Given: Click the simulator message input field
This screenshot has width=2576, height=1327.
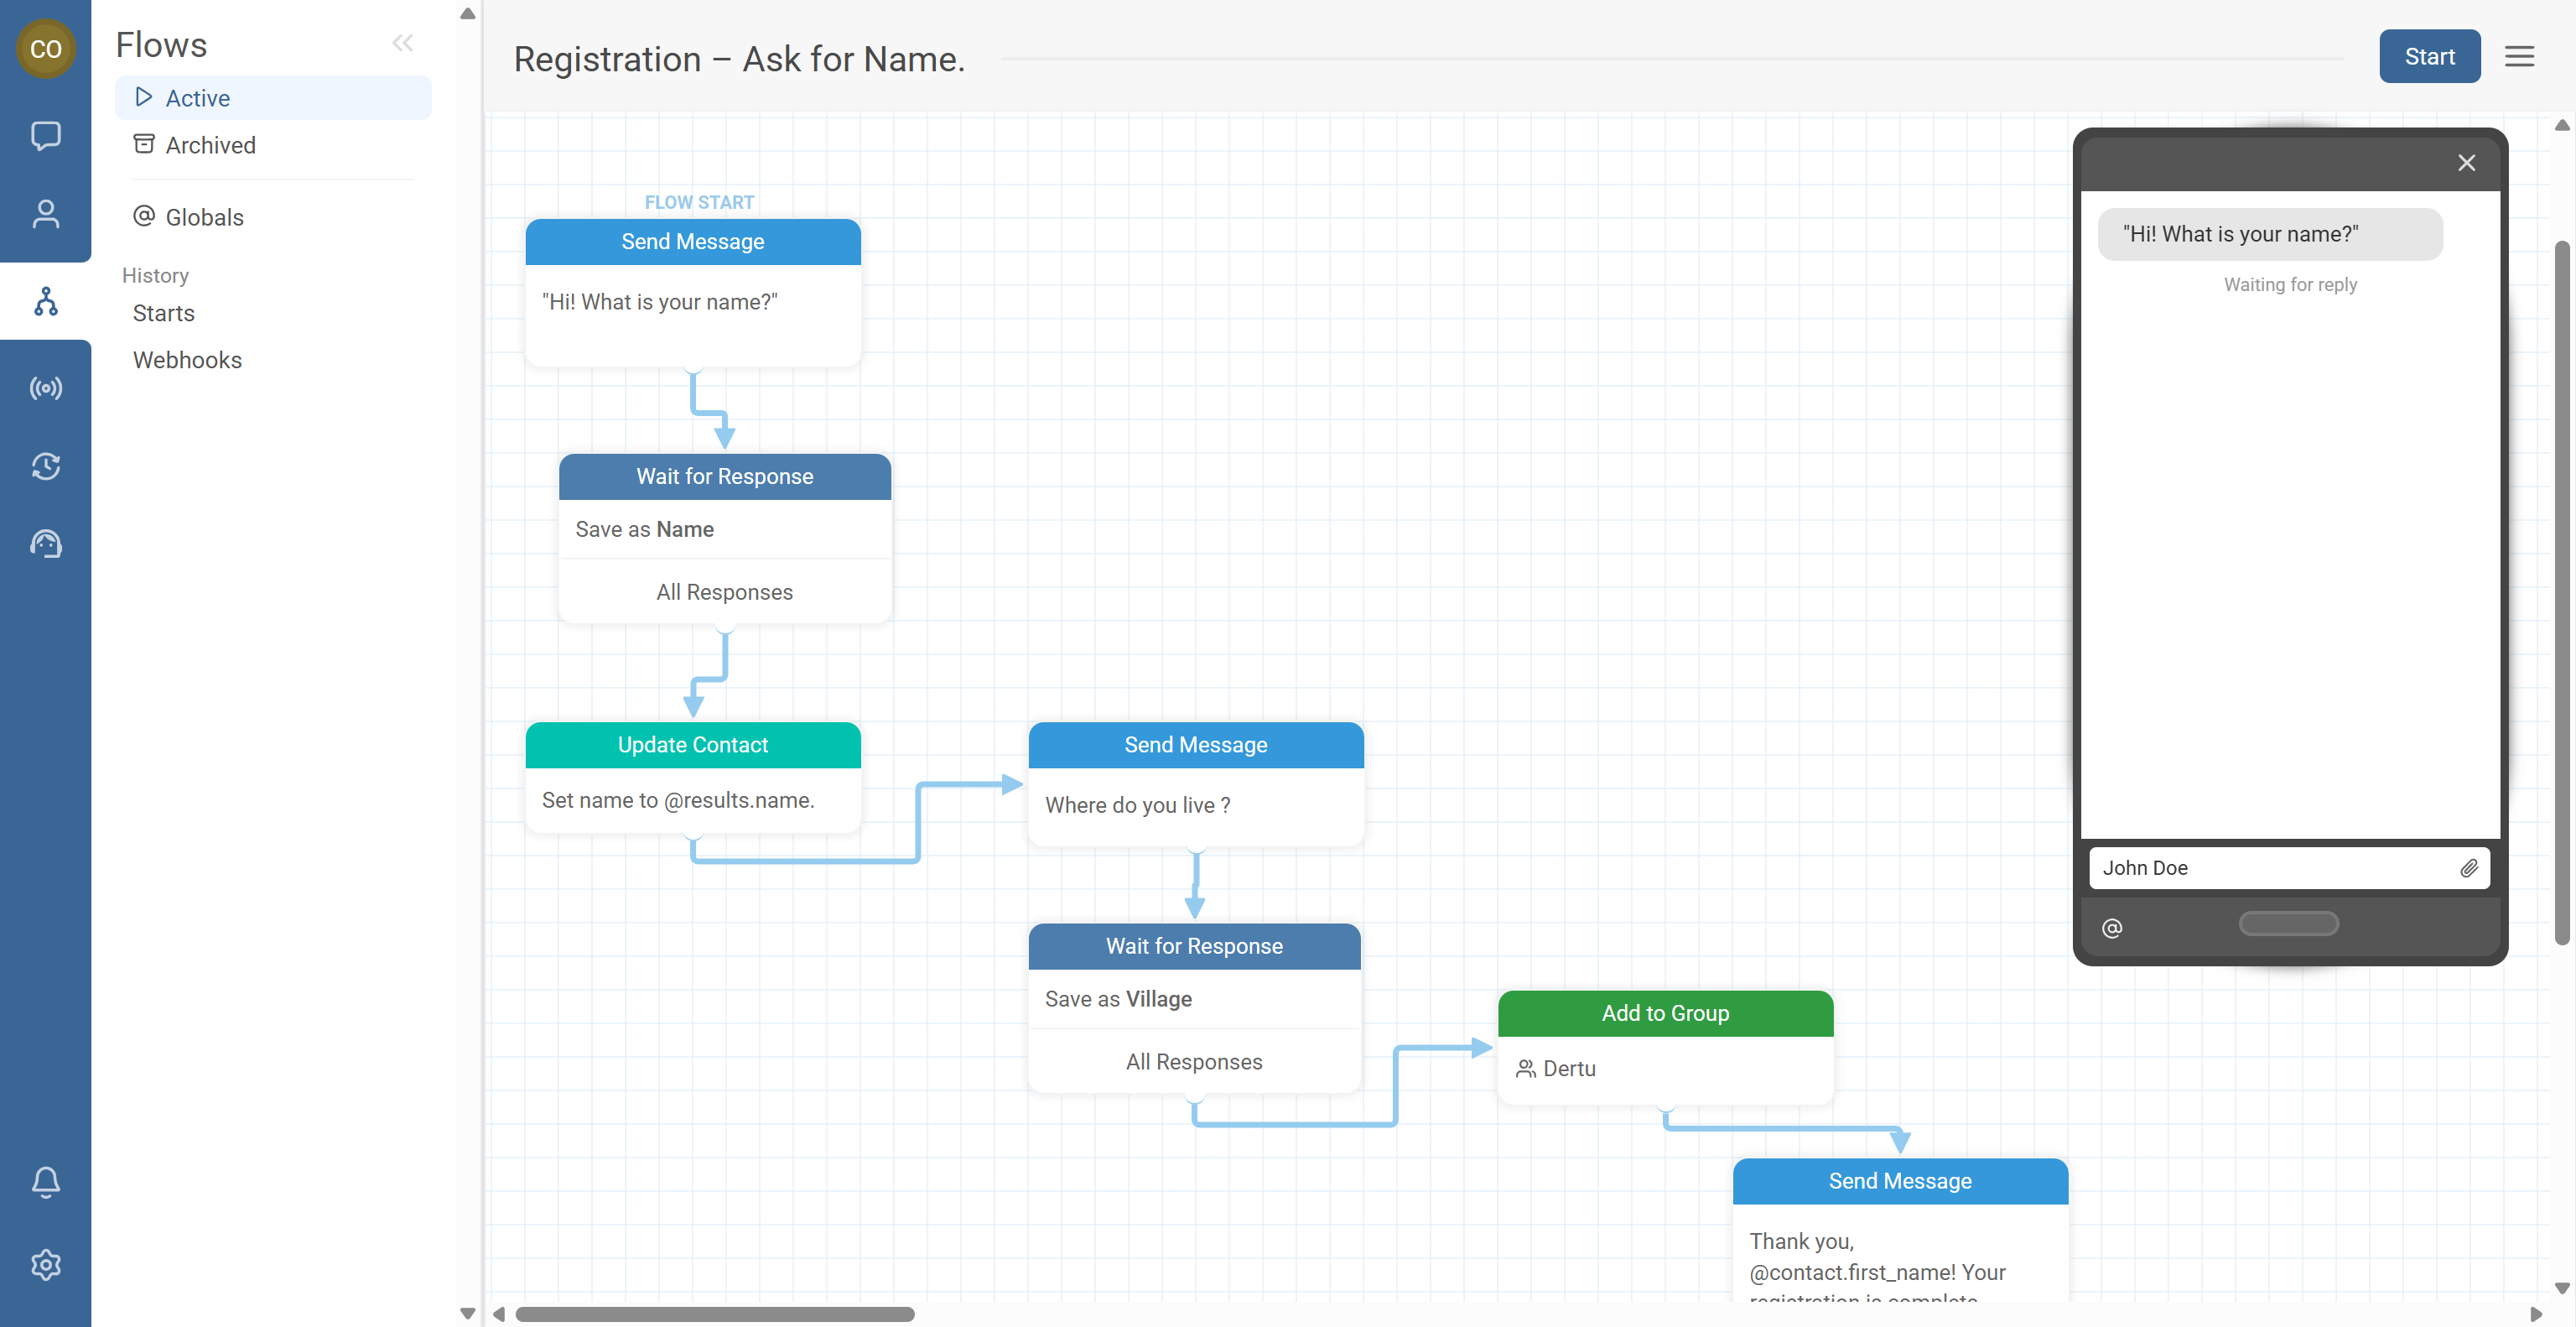Looking at the screenshot, I should (2270, 868).
